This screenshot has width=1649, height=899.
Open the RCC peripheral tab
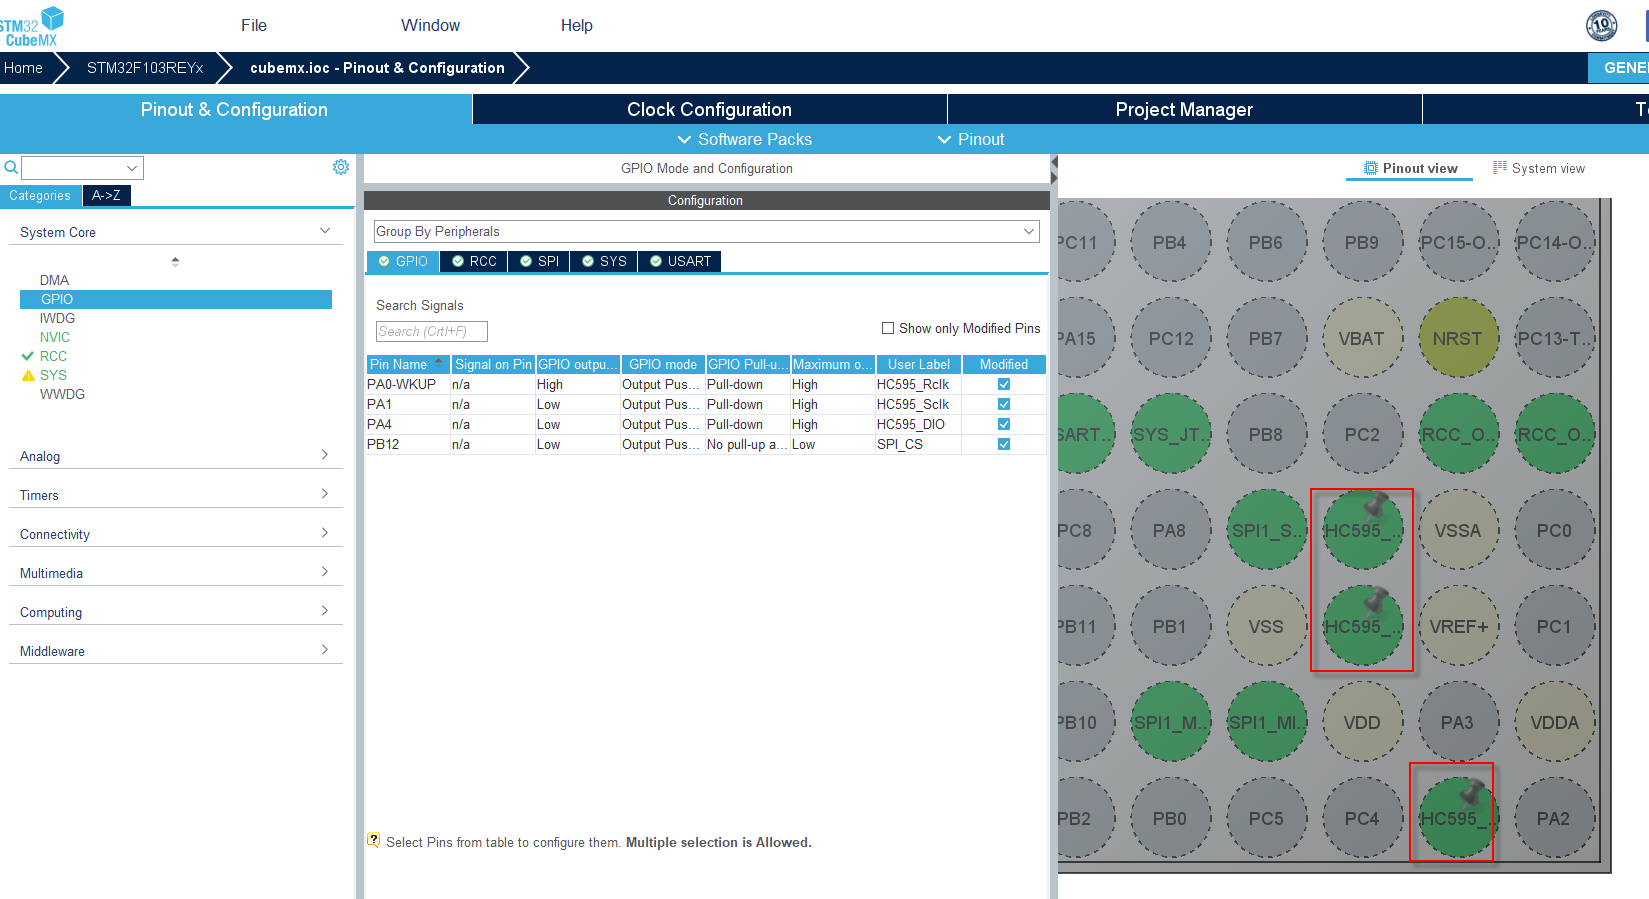point(474,261)
